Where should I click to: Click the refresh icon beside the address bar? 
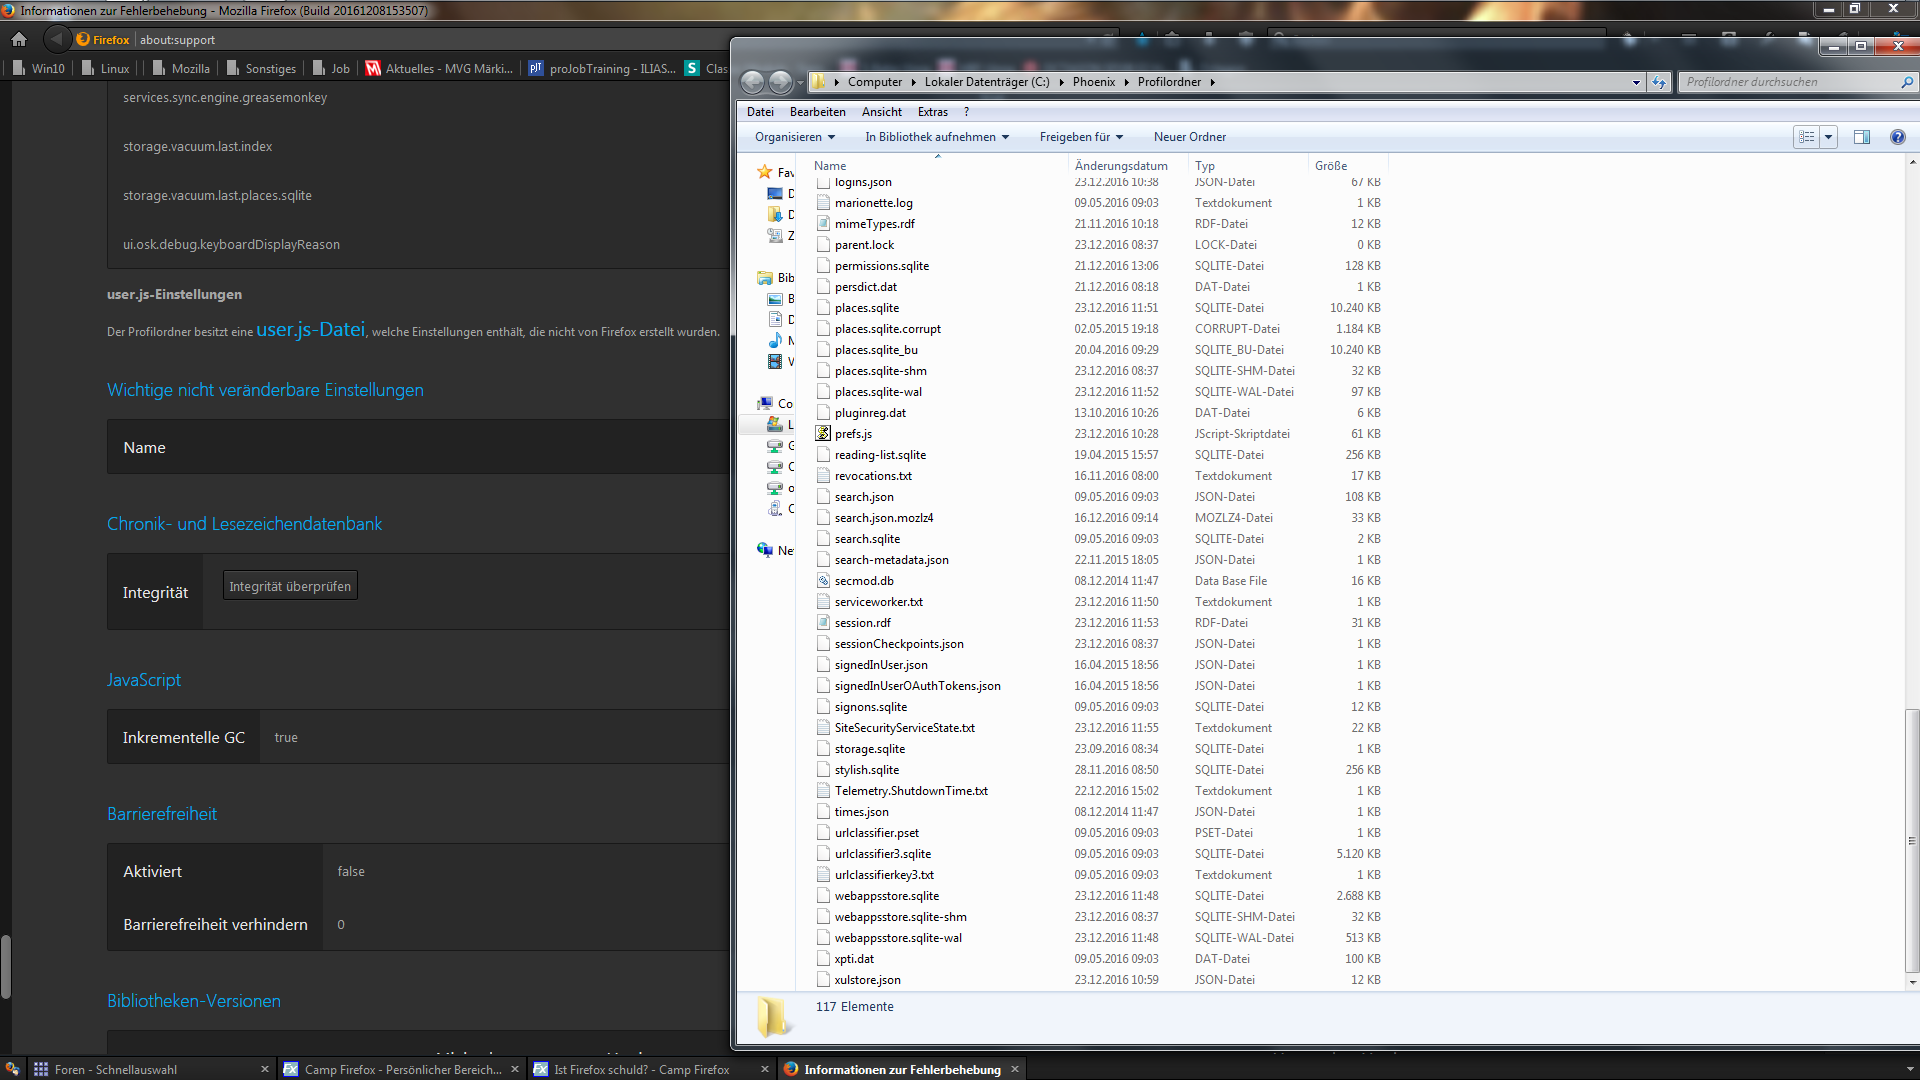point(1659,82)
